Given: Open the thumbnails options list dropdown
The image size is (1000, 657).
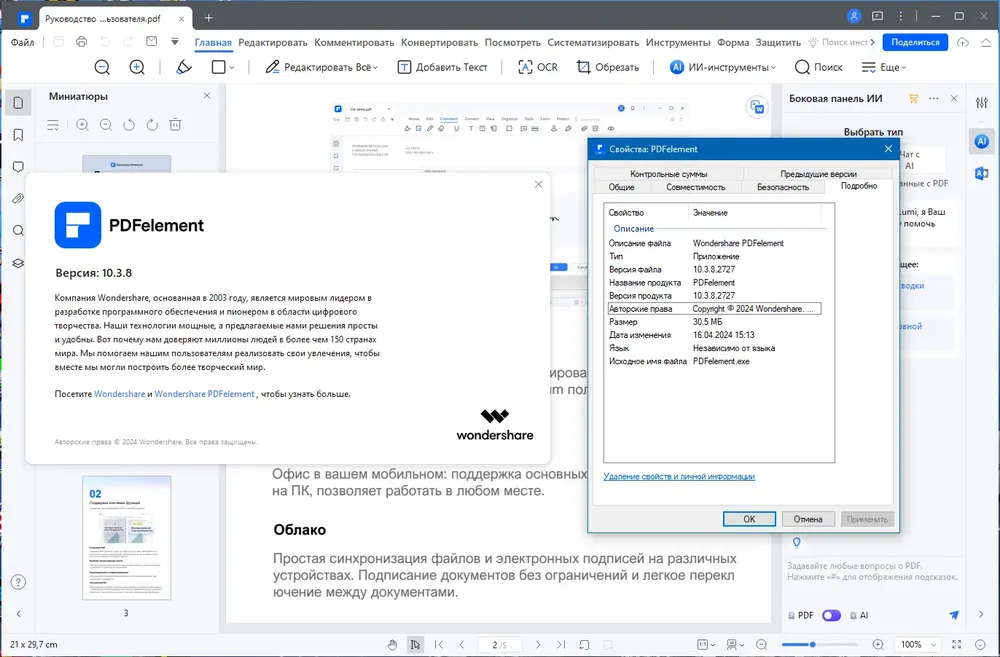Looking at the screenshot, I should 53,125.
